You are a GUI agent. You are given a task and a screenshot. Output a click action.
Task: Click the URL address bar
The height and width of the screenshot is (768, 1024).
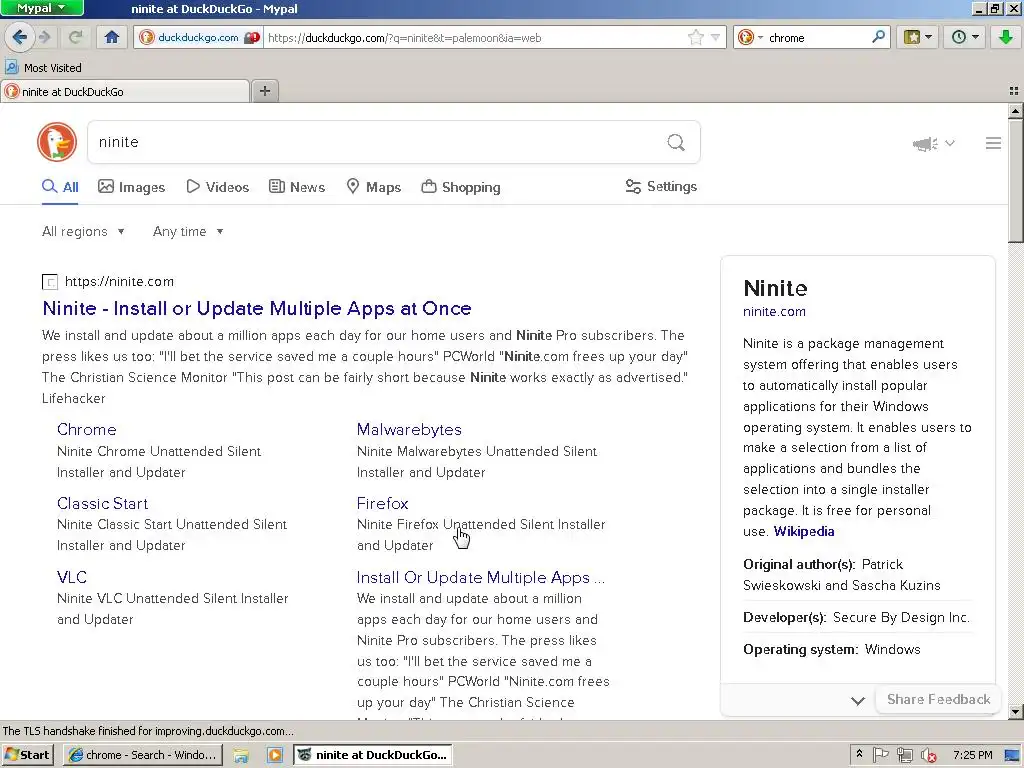pos(475,37)
